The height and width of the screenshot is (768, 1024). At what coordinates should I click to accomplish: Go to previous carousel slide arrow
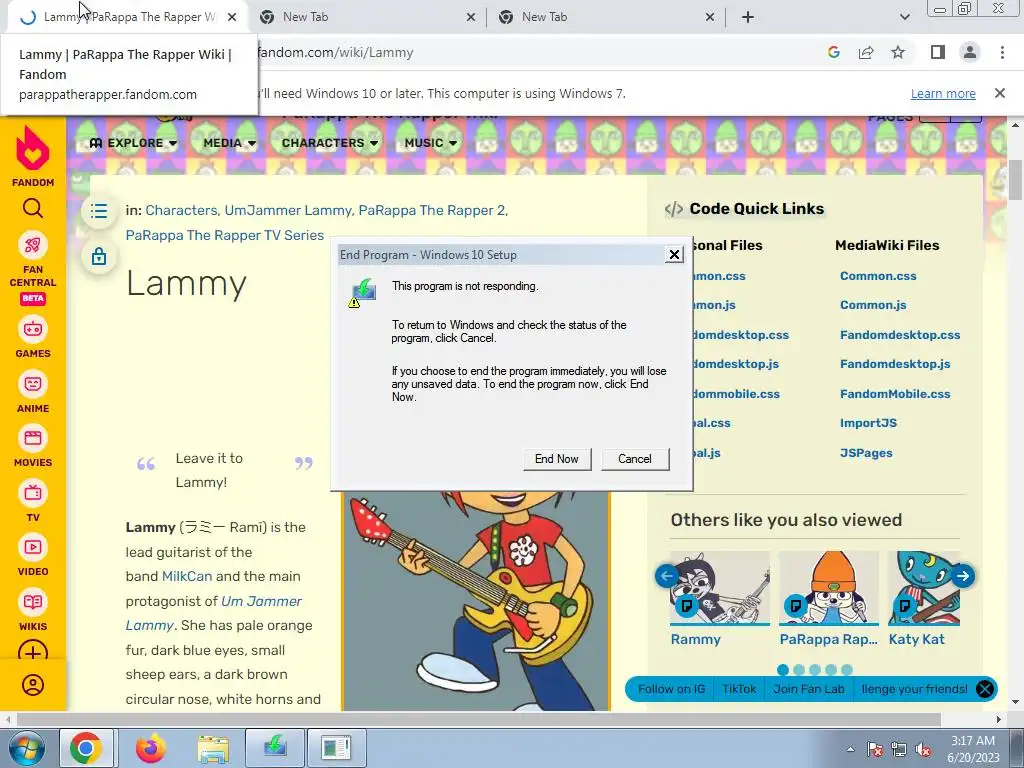(x=667, y=576)
